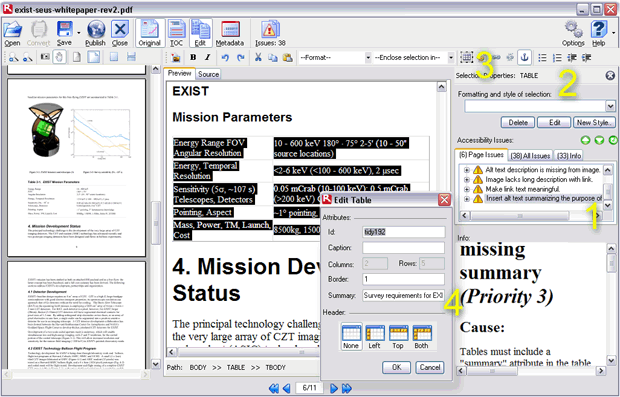620x397 pixels.
Task: Click the Delete style button
Action: pyautogui.click(x=518, y=123)
